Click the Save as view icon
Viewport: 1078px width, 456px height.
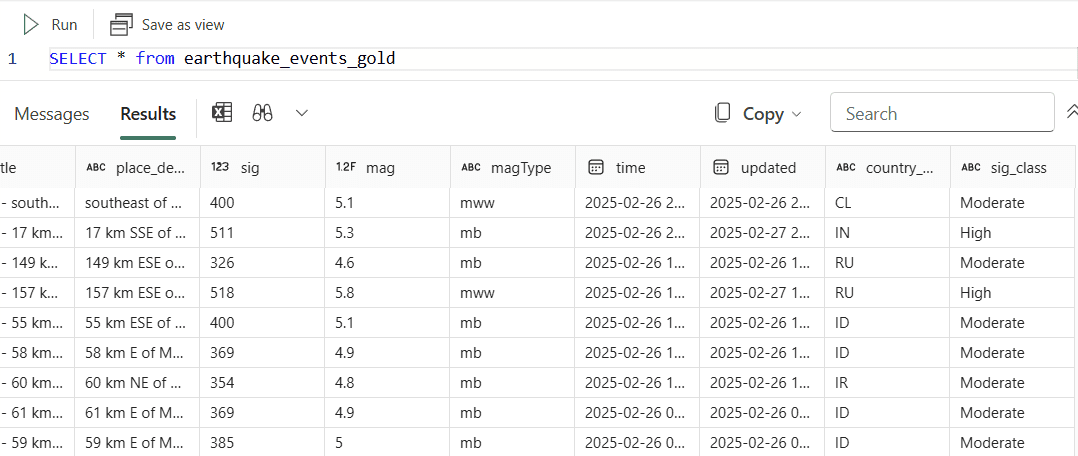coord(121,25)
